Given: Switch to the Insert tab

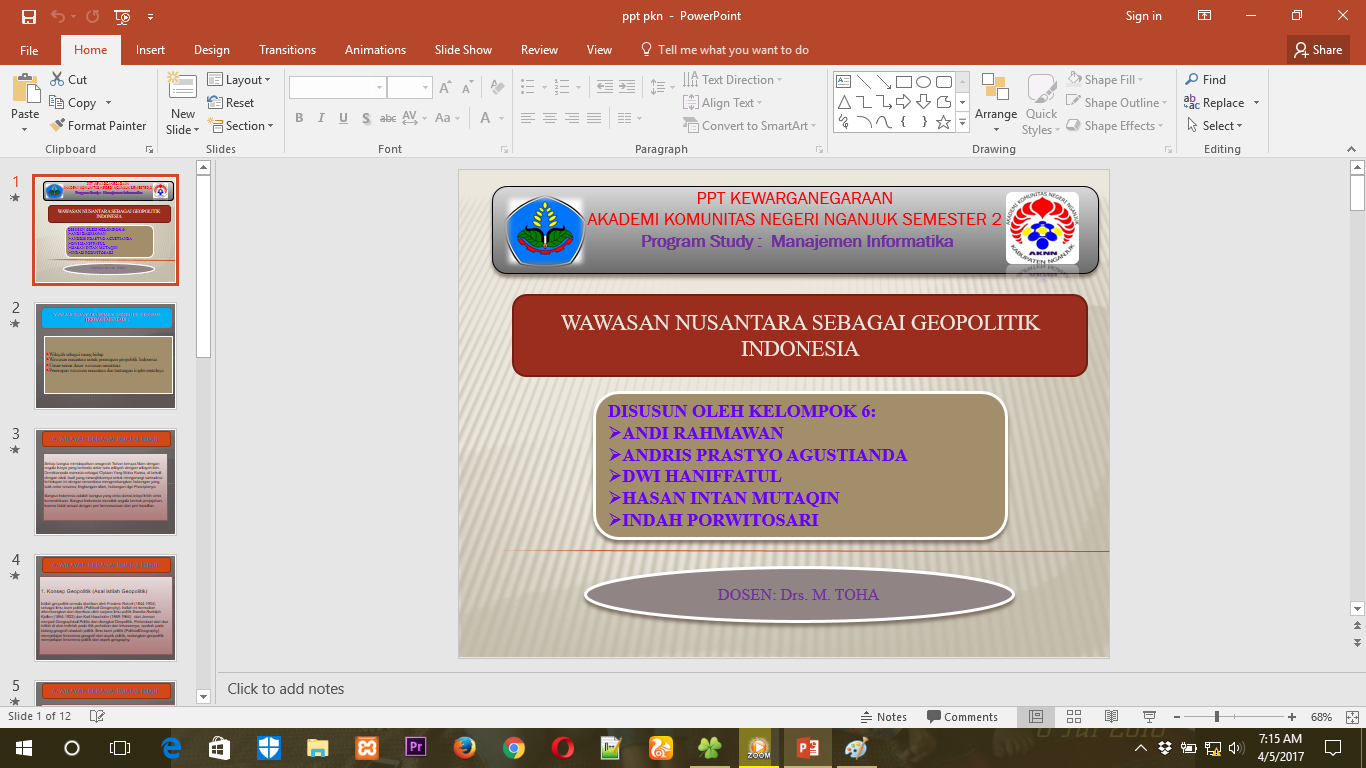Looking at the screenshot, I should [x=151, y=49].
